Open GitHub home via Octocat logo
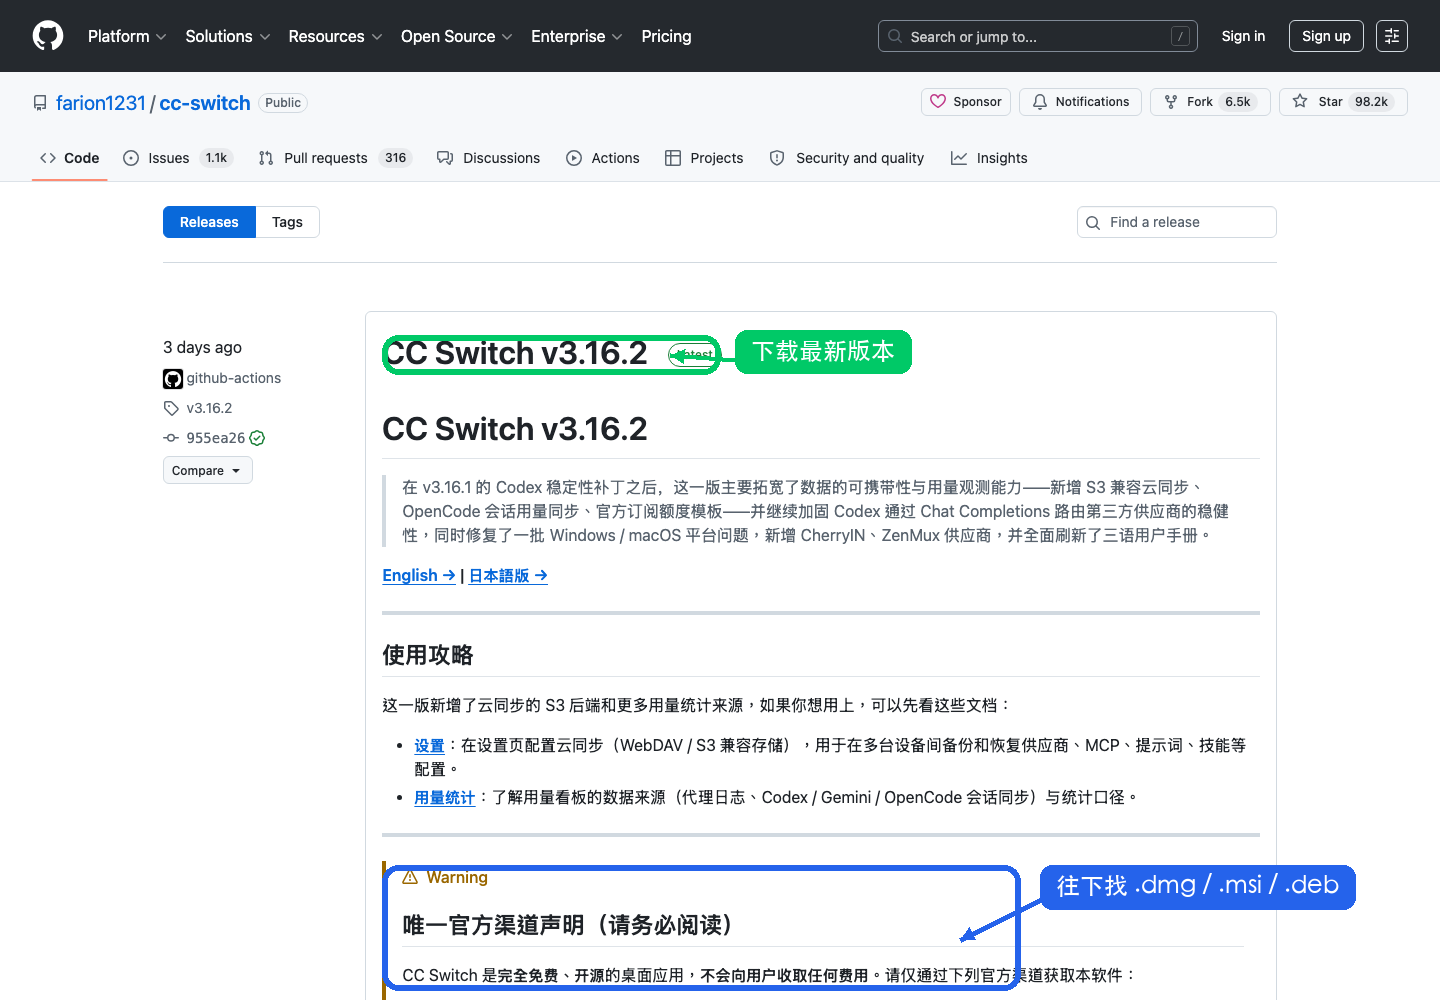Image resolution: width=1440 pixels, height=1000 pixels. click(x=48, y=36)
